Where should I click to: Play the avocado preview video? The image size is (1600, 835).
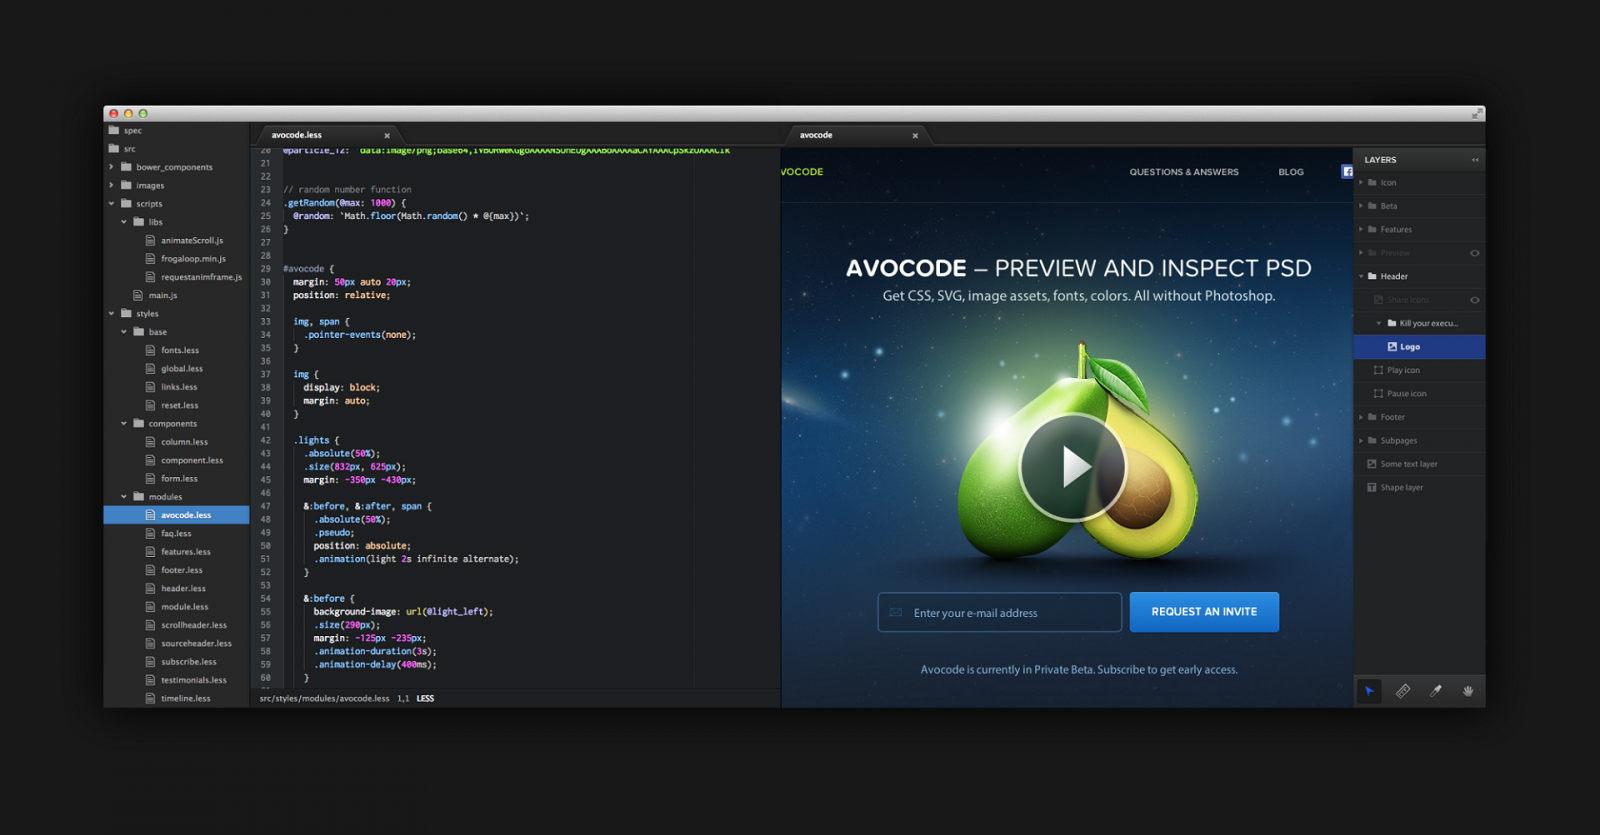click(x=1072, y=467)
